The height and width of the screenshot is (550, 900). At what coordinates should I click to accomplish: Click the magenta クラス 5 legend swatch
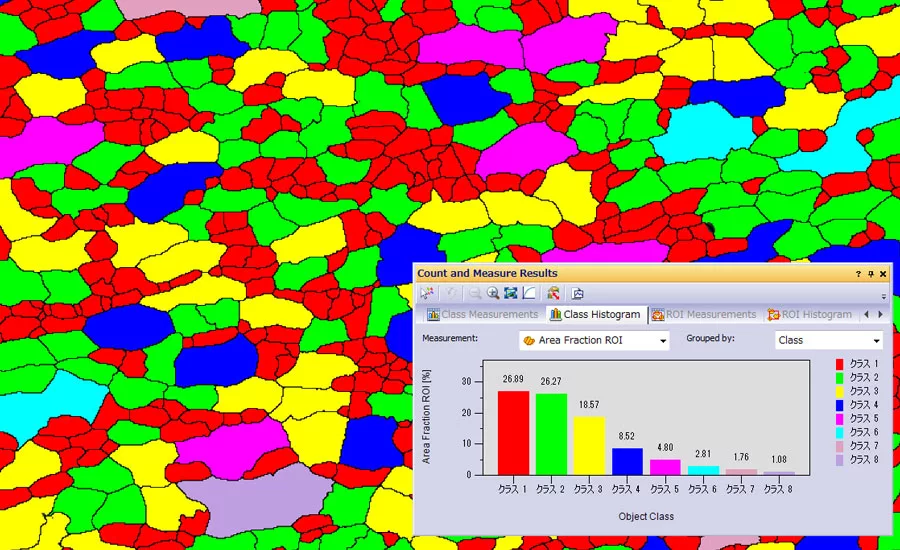(839, 419)
